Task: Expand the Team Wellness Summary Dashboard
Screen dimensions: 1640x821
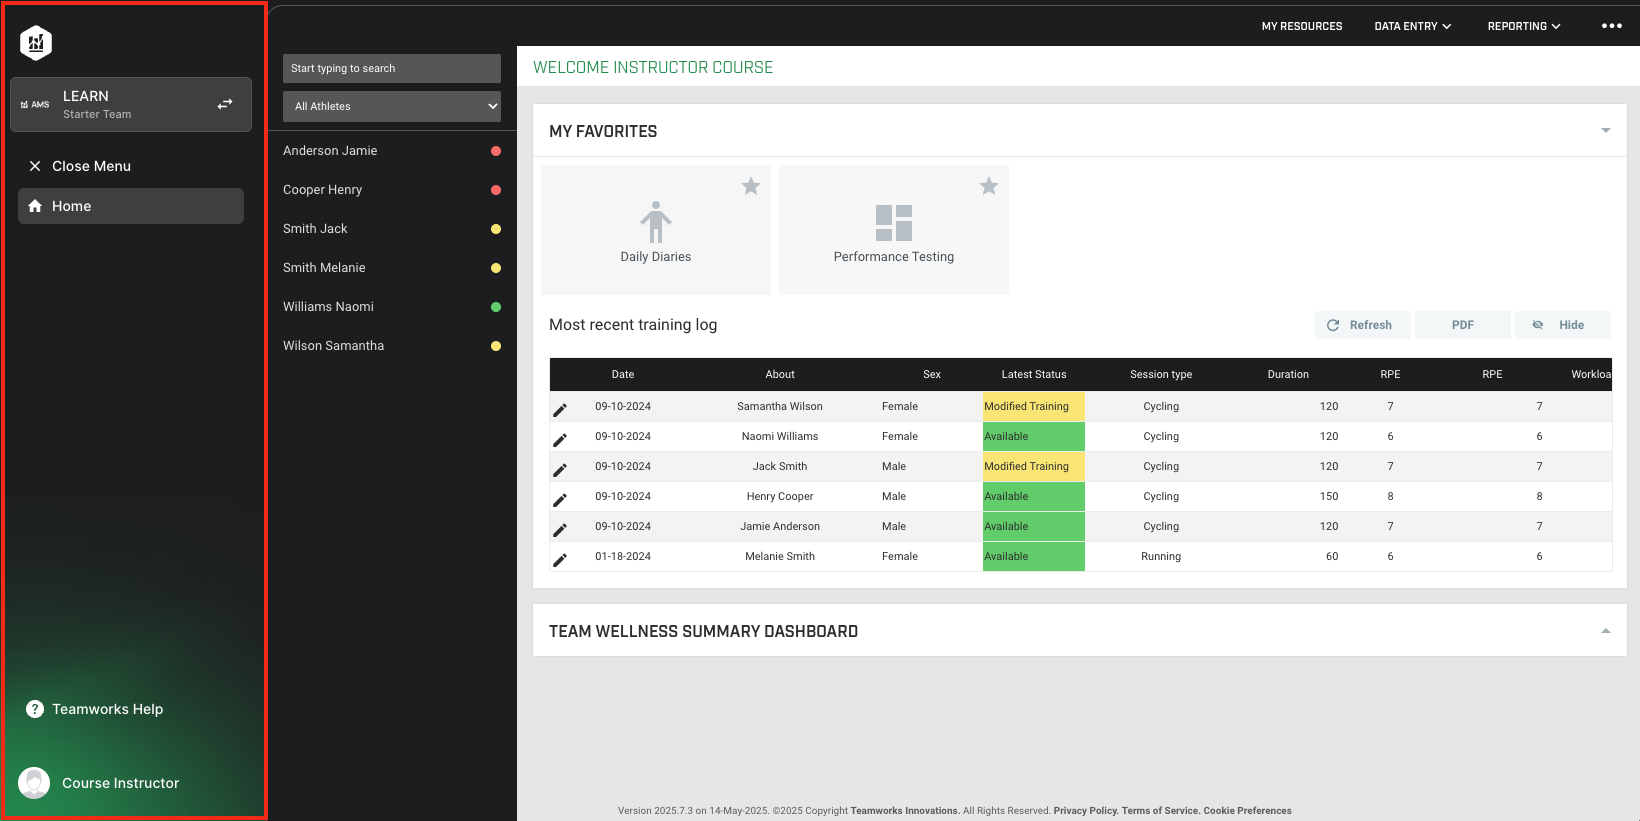Action: [x=1606, y=631]
